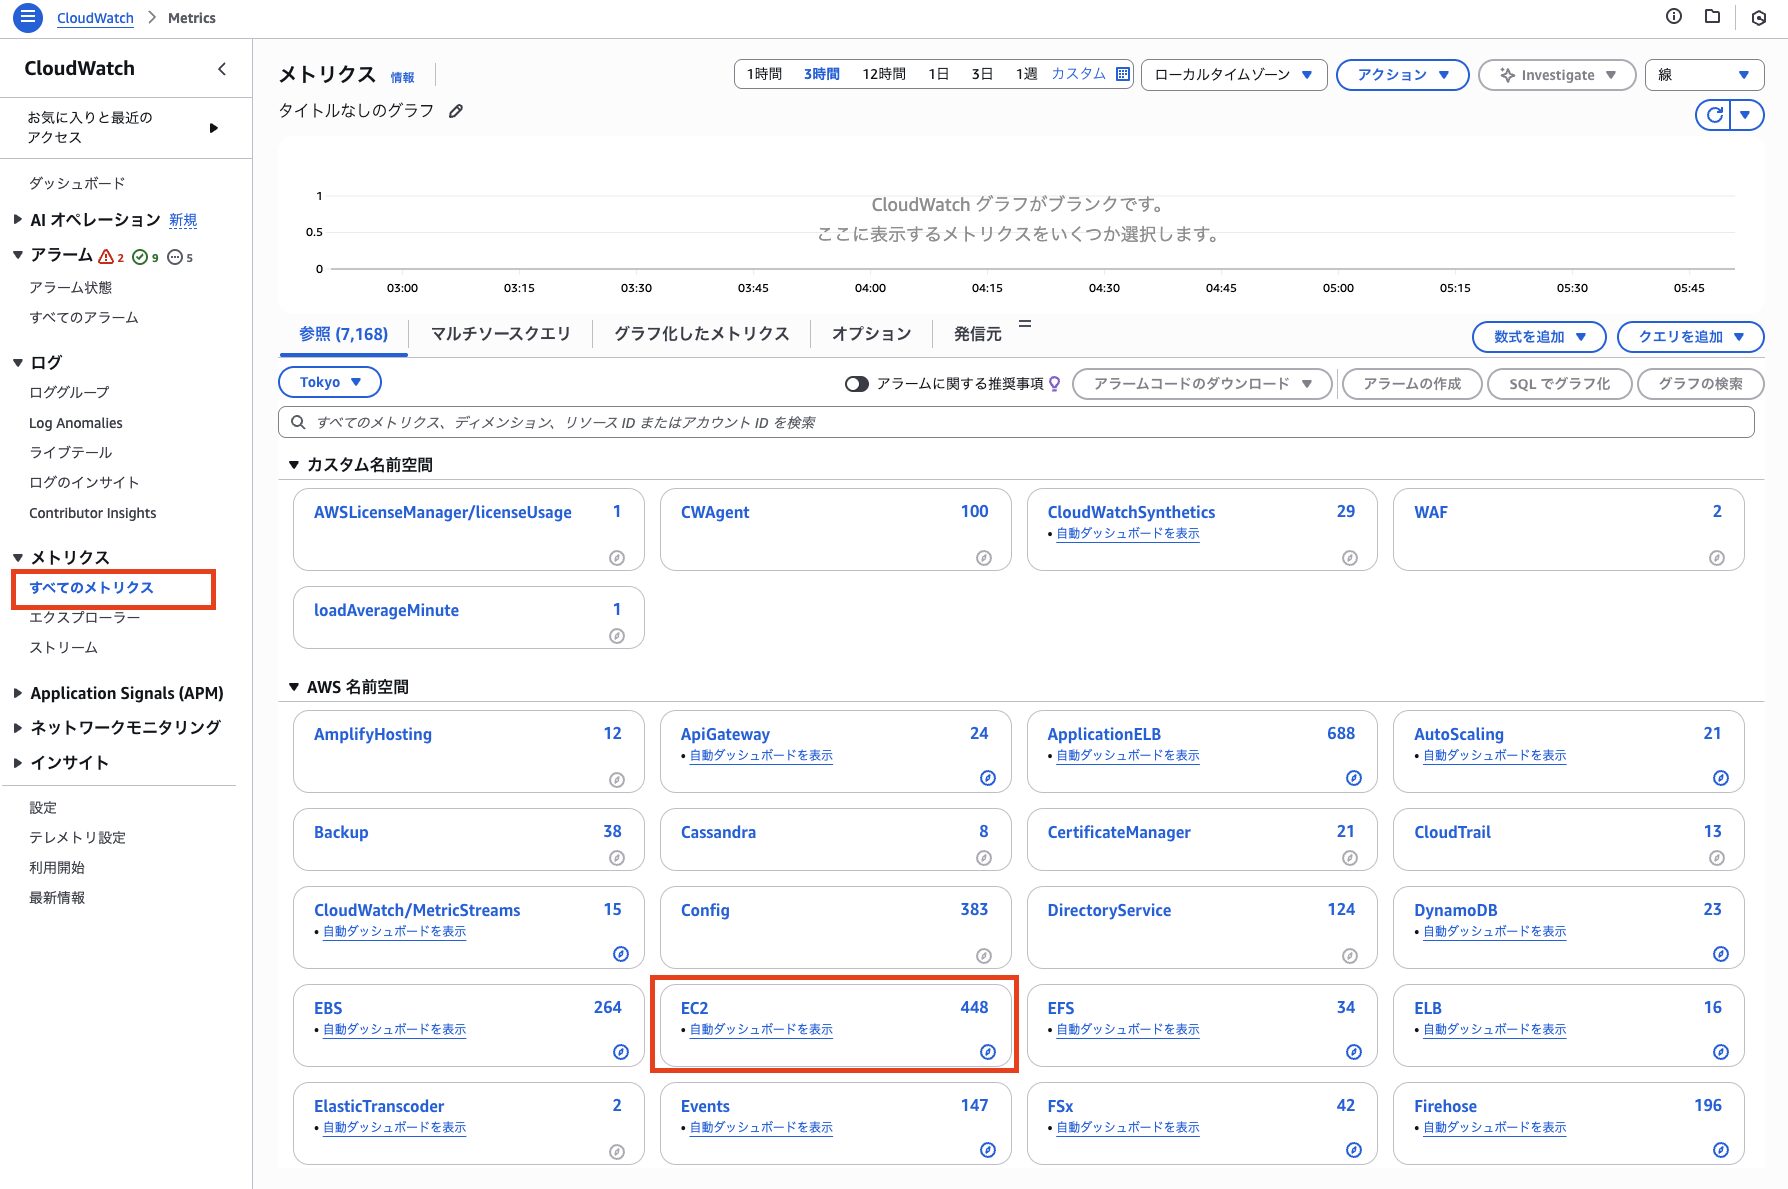Open the info icon in the top bar
The height and width of the screenshot is (1189, 1788).
tap(1674, 16)
